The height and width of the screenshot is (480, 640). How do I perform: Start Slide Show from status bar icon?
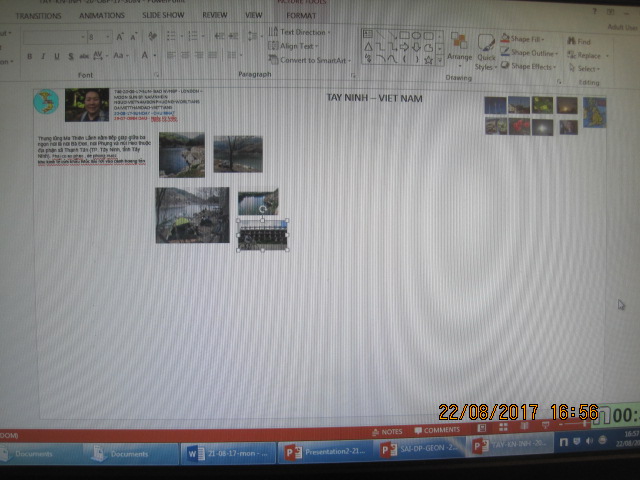click(x=545, y=425)
